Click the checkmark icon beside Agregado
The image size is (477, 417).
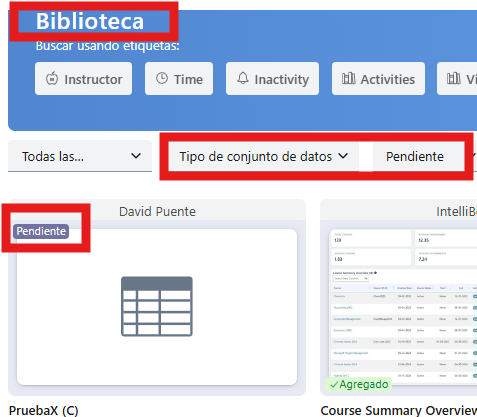334,385
